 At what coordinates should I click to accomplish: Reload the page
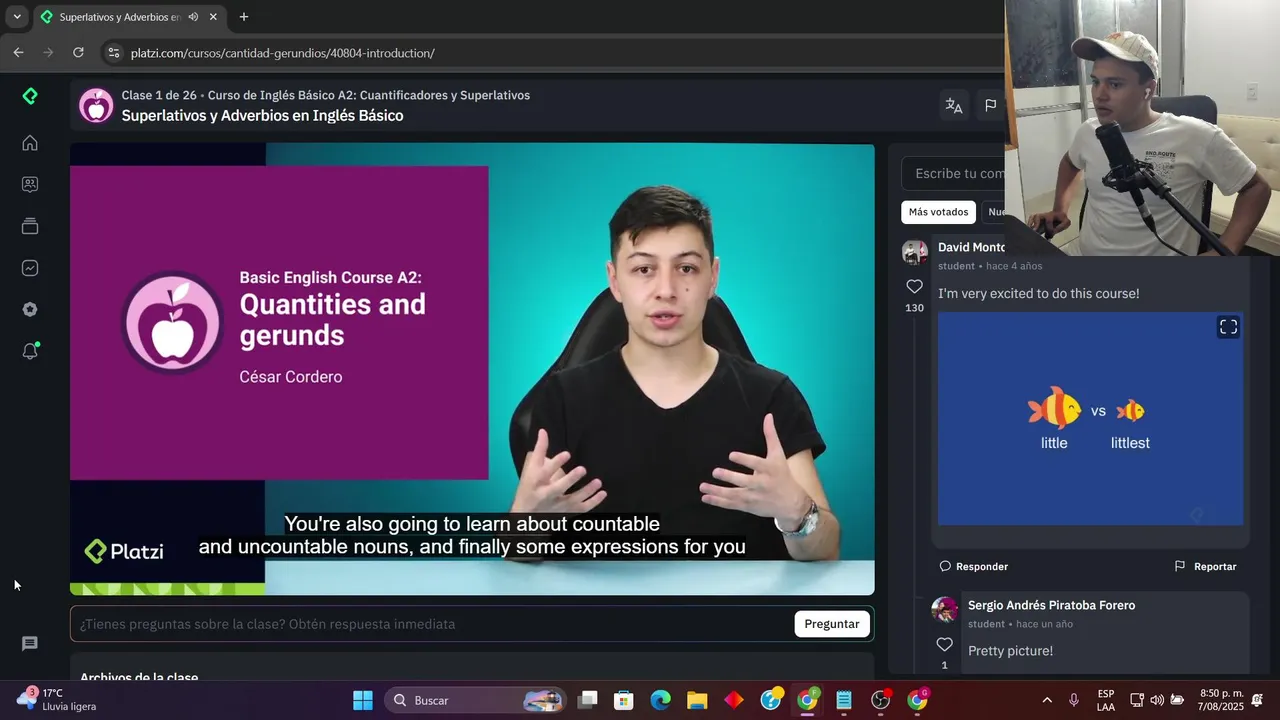click(x=78, y=52)
